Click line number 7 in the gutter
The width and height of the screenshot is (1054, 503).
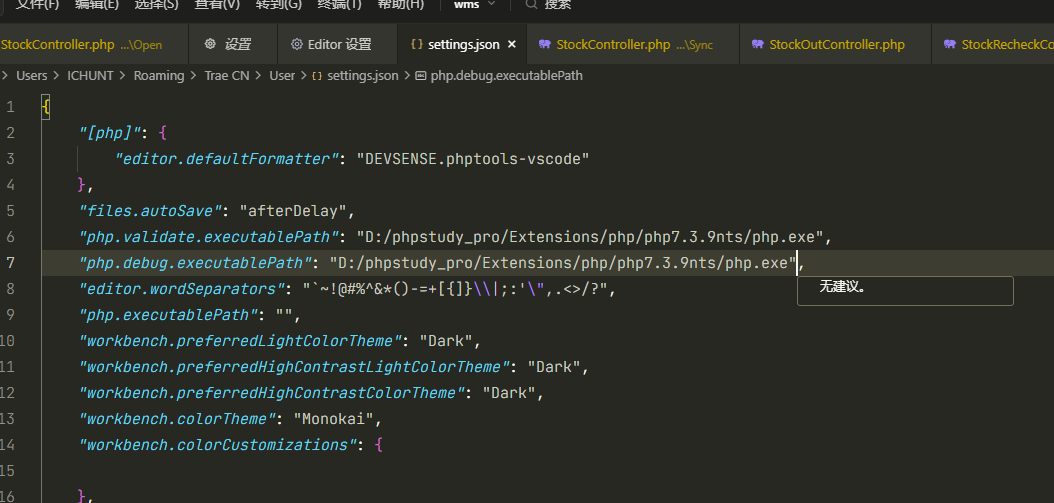pos(11,262)
